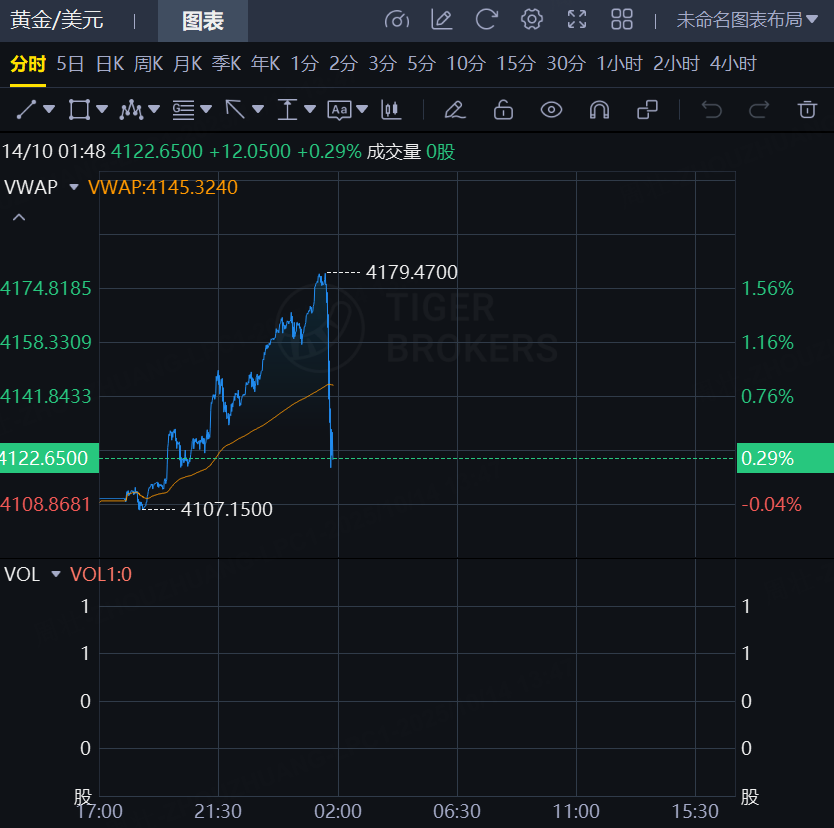The height and width of the screenshot is (828, 834).
Task: Open the multi-chart grid layout icon
Action: click(x=622, y=19)
